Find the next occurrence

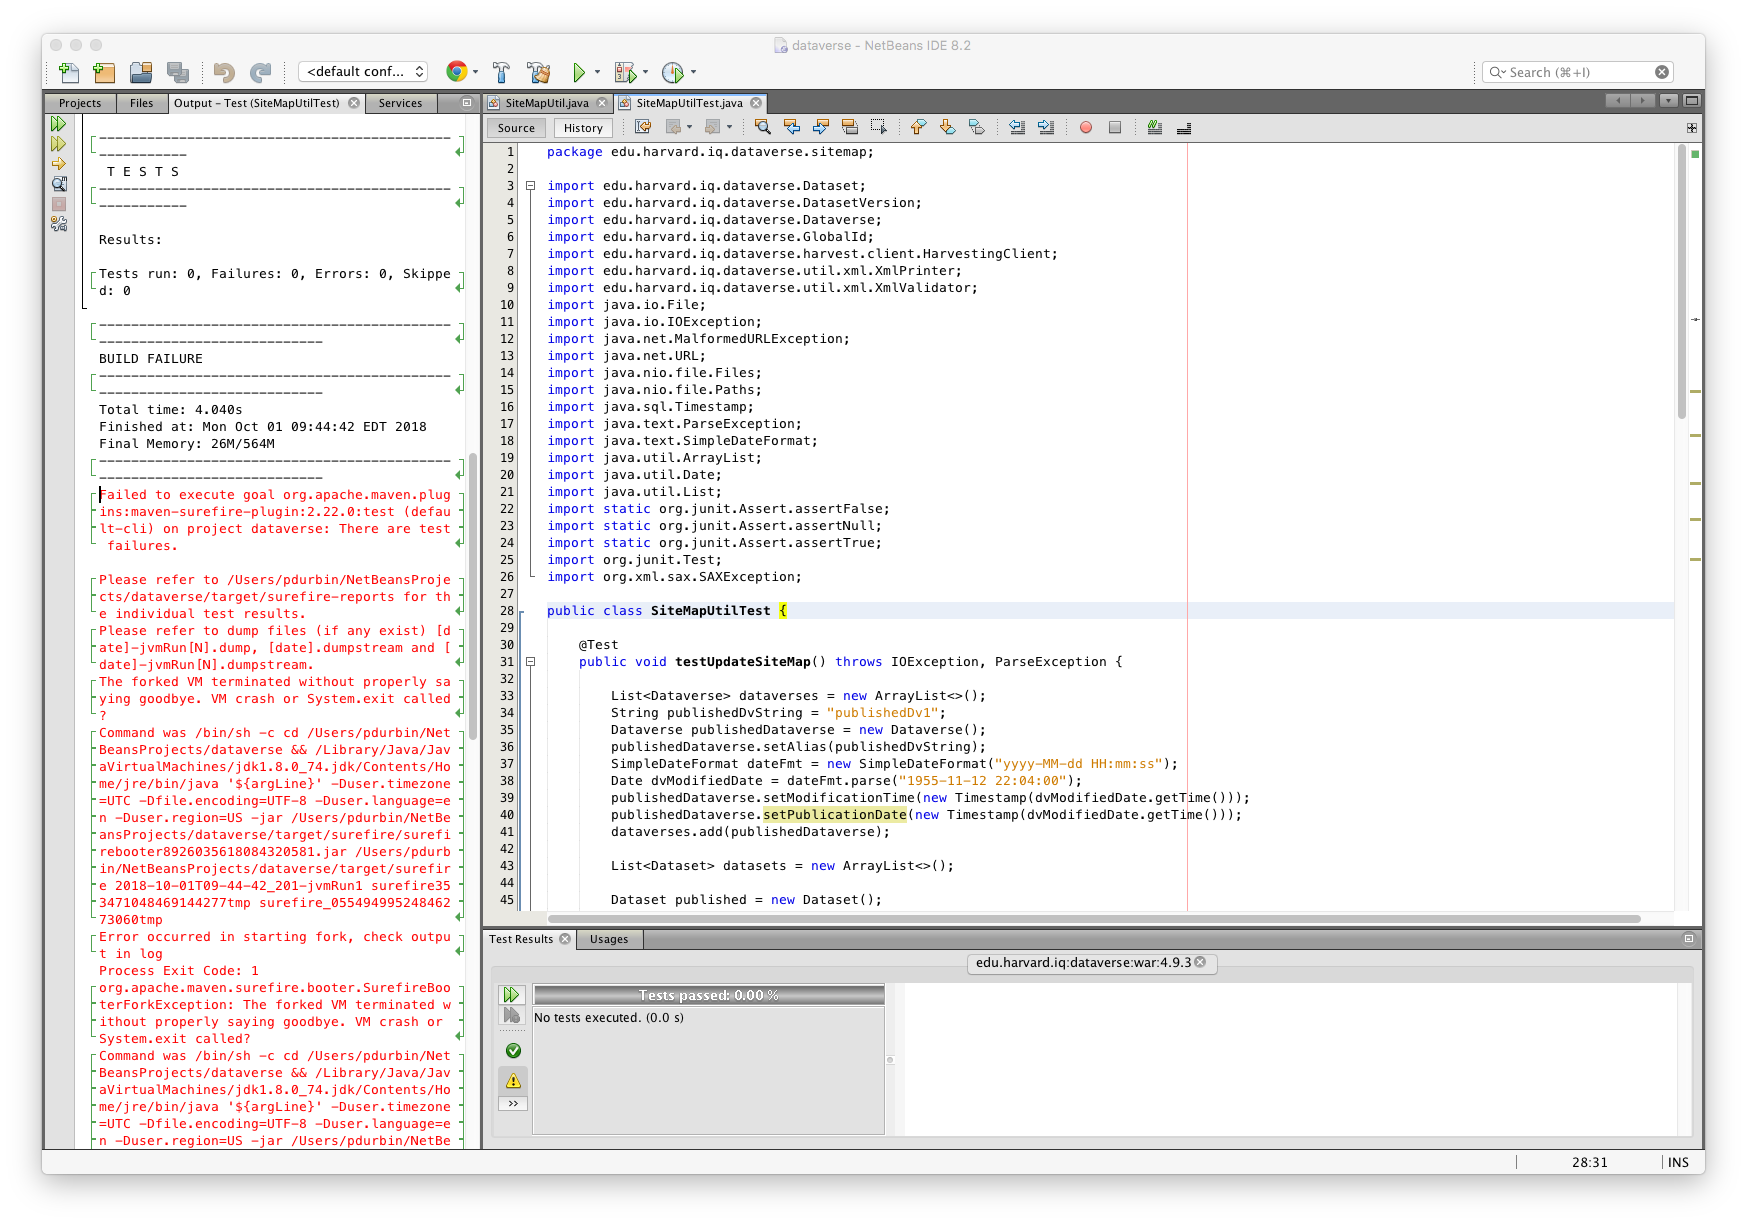[821, 127]
